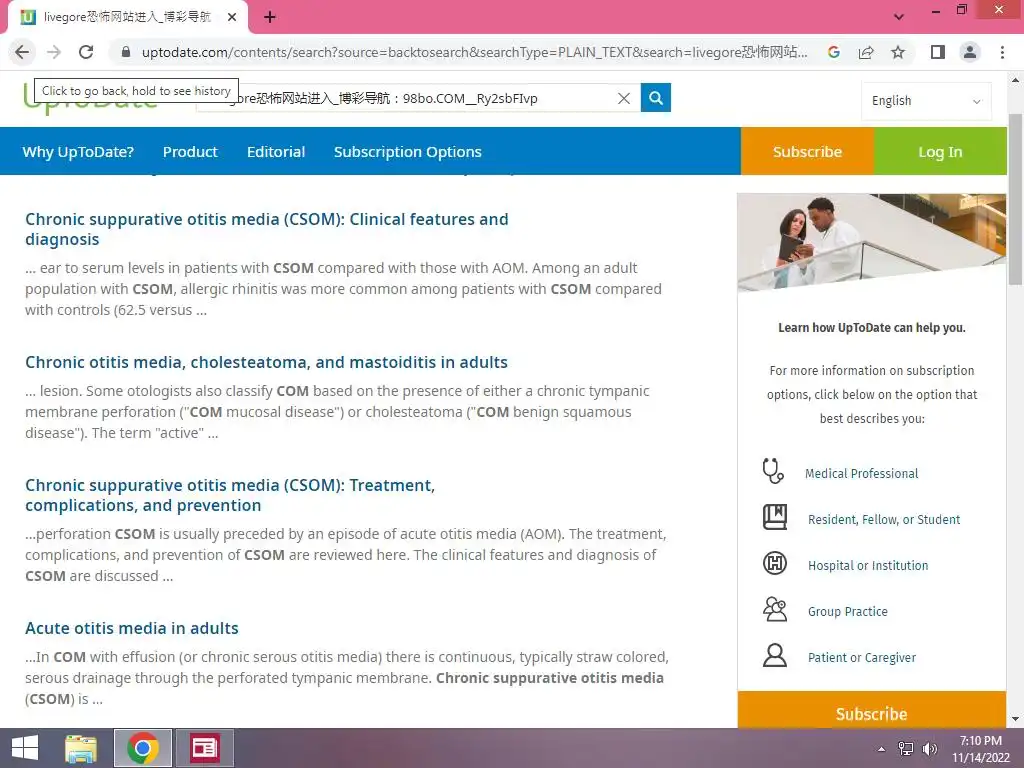Click the Chrome taskbar icon

[x=143, y=748]
